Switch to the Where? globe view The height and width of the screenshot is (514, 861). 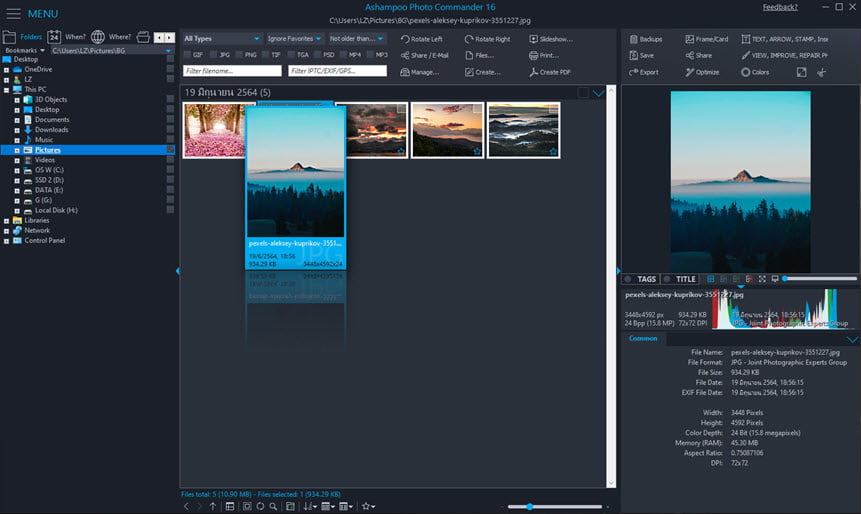(111, 37)
